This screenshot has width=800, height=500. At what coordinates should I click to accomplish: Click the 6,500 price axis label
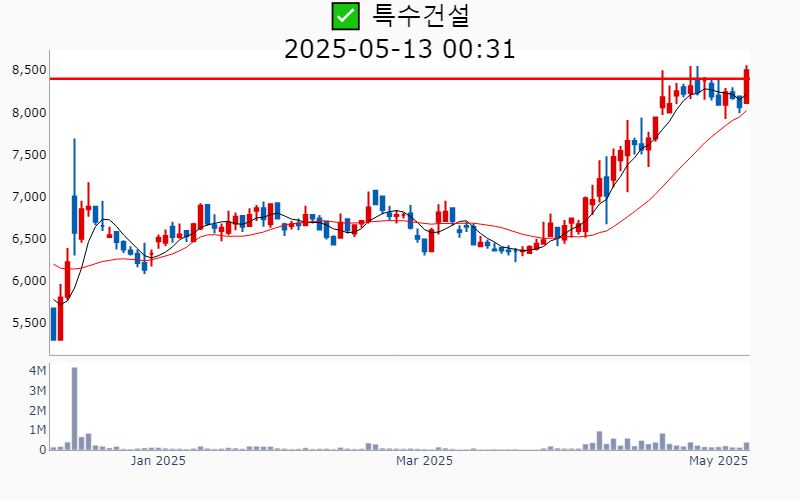29,239
